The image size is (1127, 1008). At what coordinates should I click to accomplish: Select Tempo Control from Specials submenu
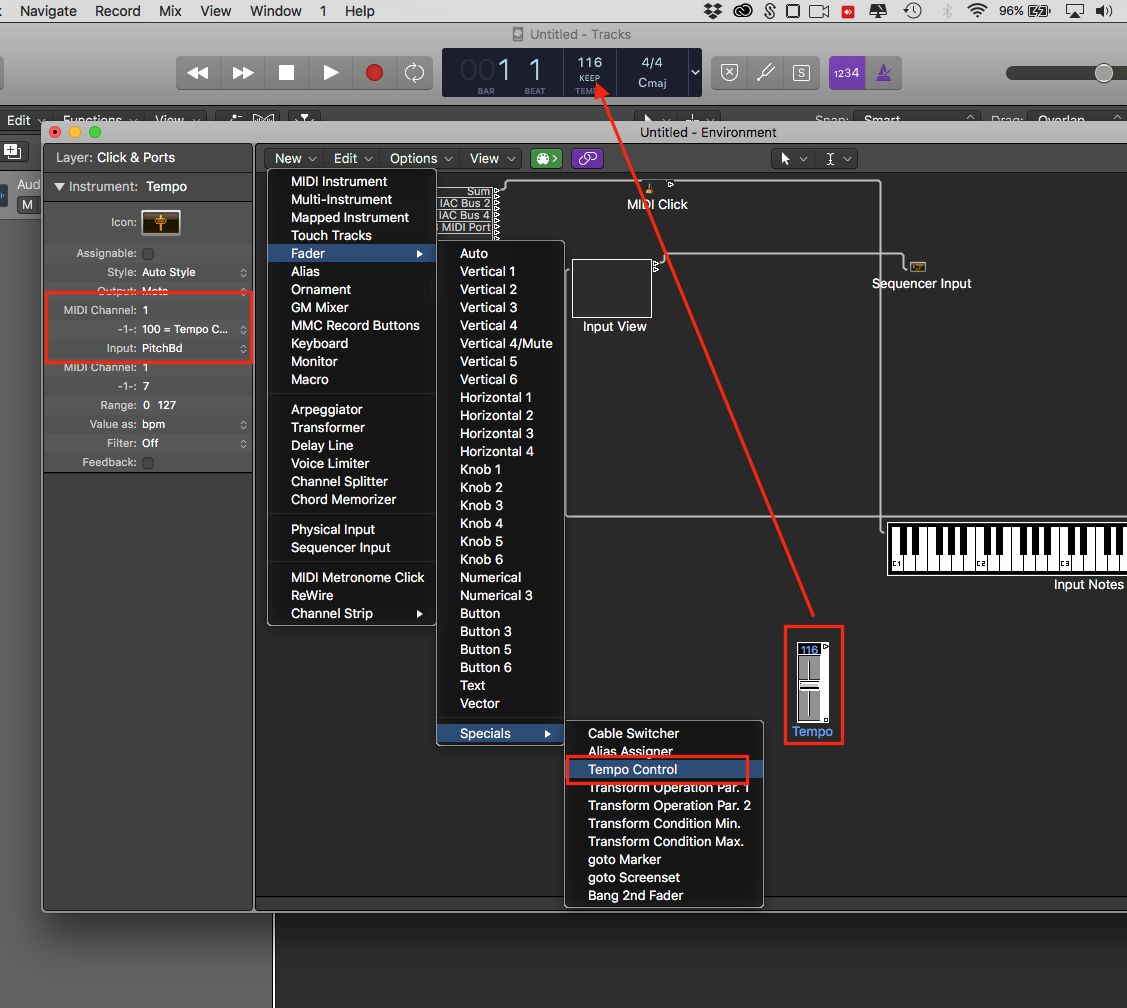pos(664,769)
